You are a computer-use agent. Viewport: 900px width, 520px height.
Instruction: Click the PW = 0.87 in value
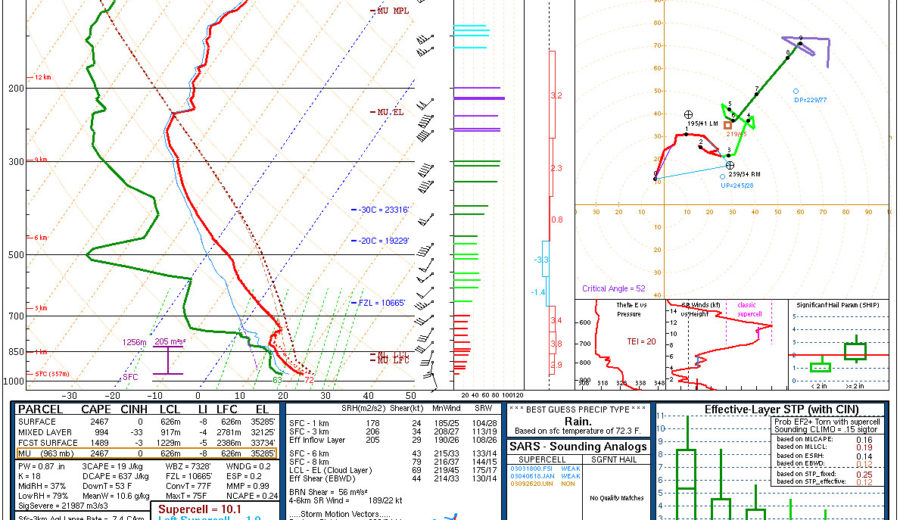(x=44, y=467)
